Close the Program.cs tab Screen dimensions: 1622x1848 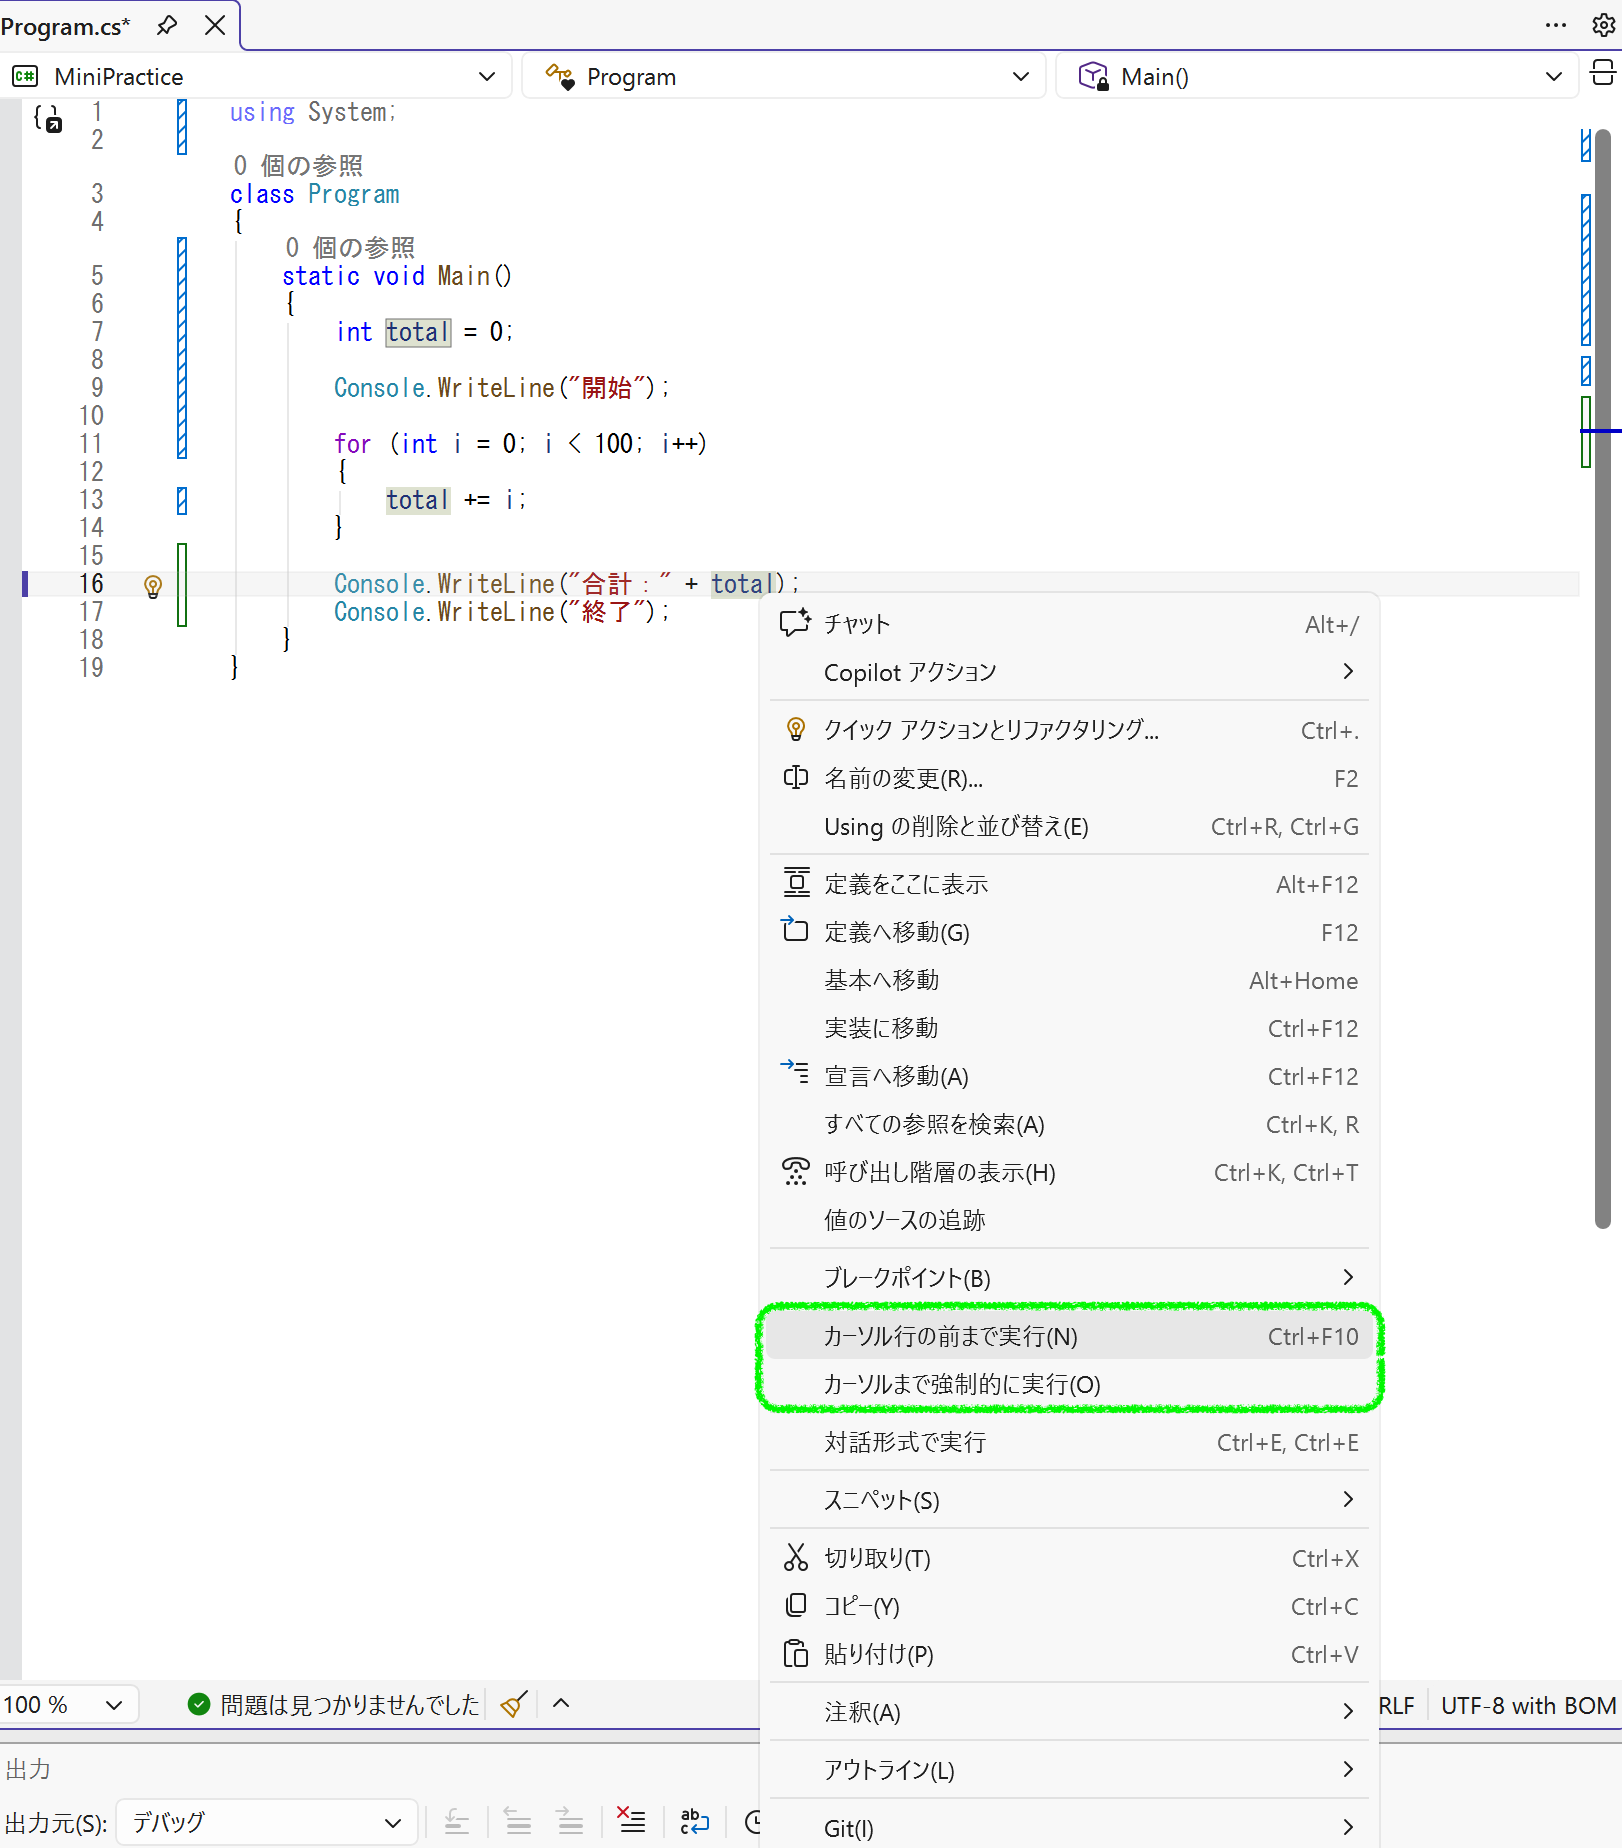point(215,26)
